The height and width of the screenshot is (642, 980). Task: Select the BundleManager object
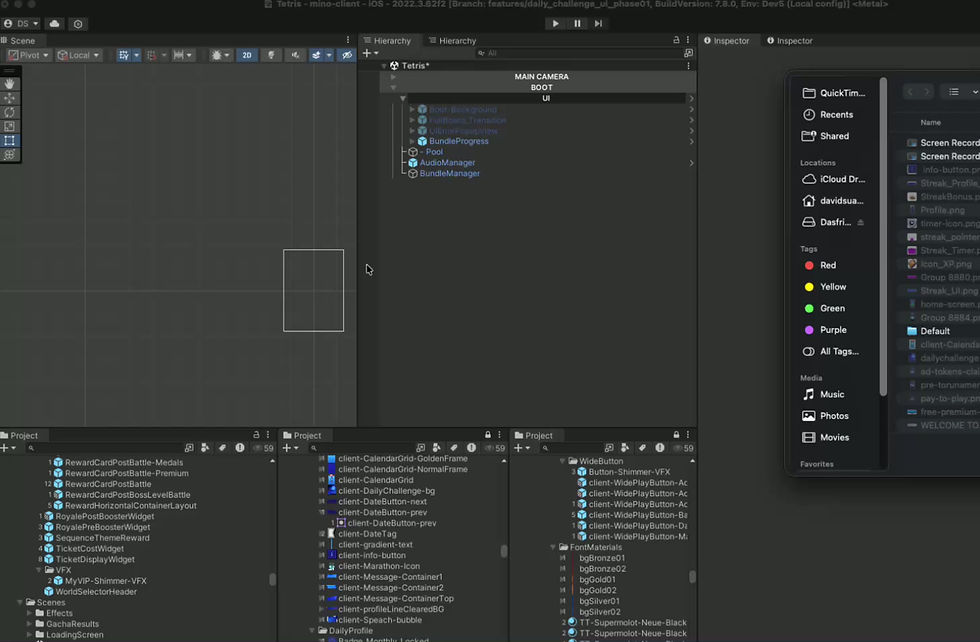coord(449,173)
